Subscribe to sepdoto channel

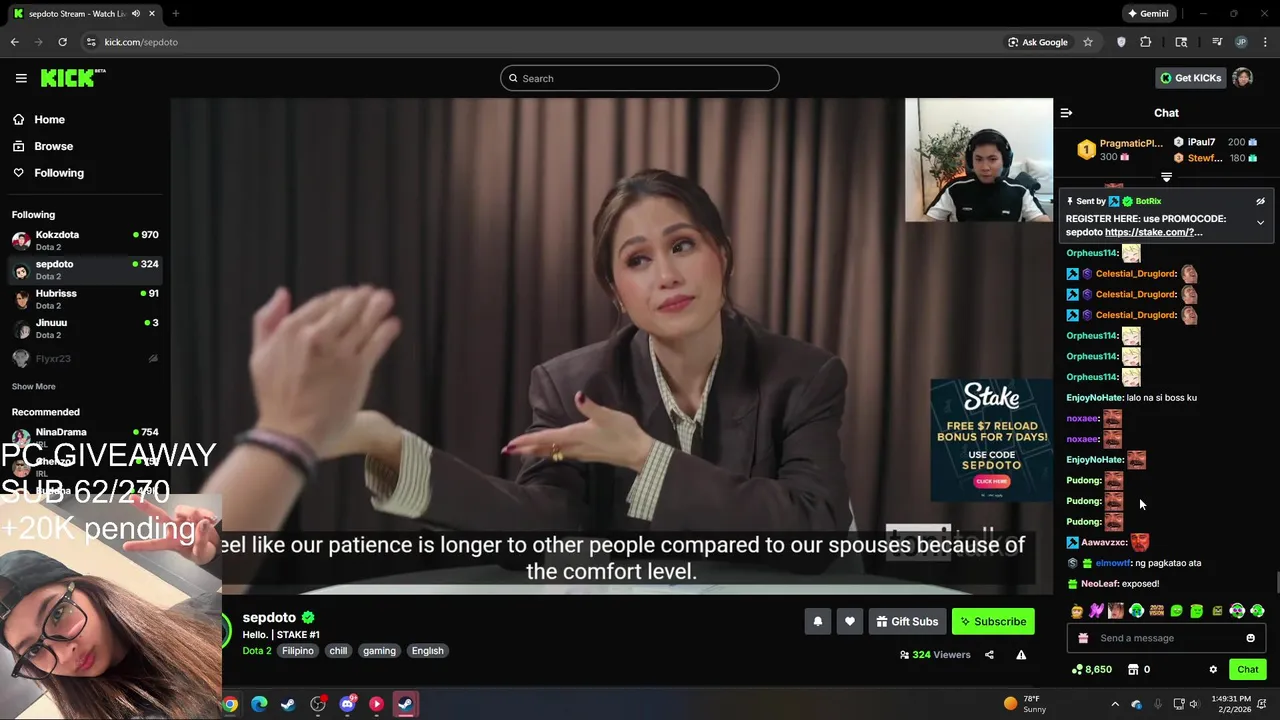(993, 621)
